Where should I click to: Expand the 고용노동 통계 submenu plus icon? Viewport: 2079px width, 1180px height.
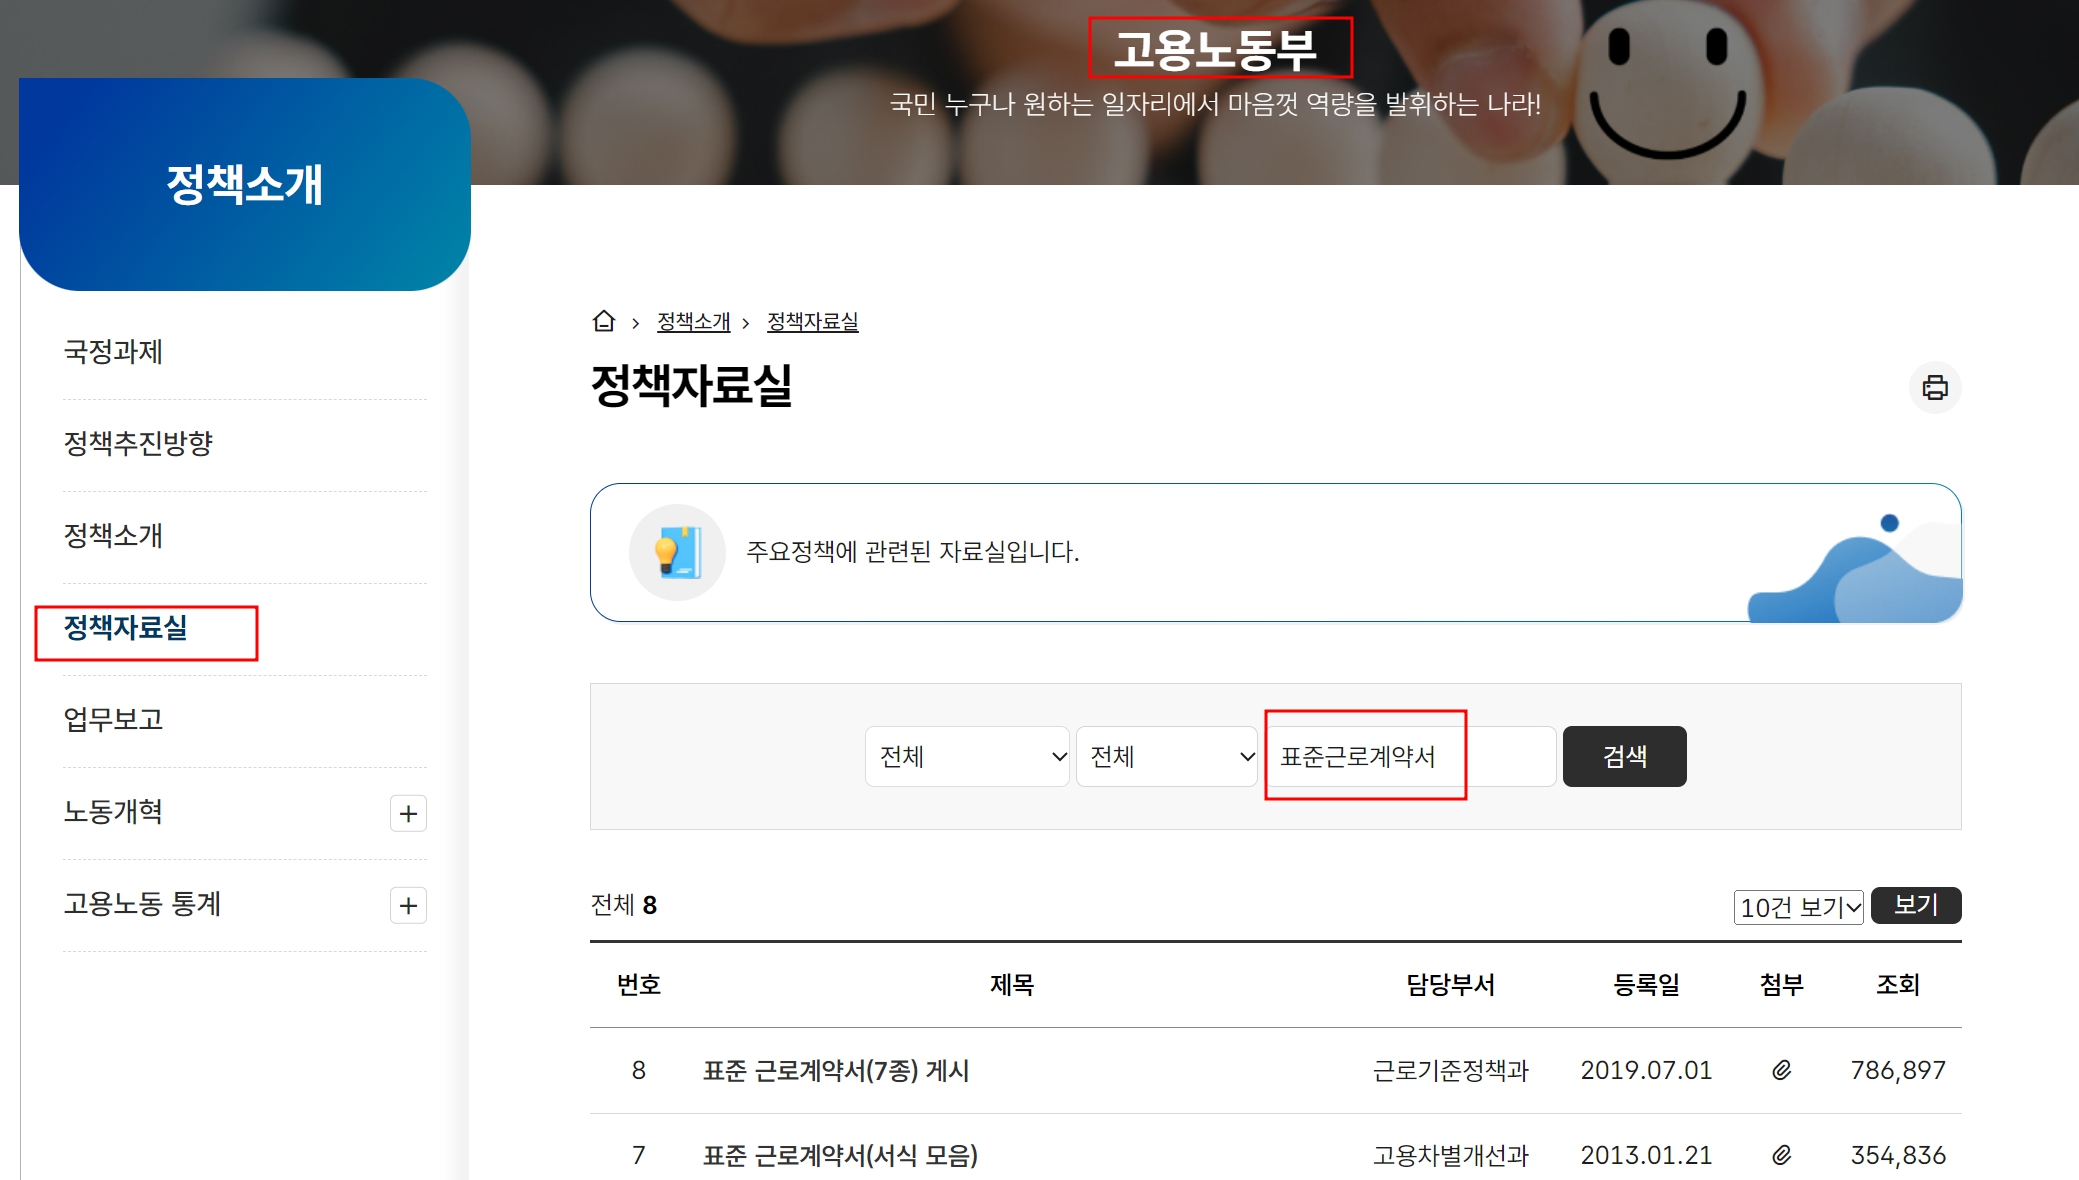coord(408,905)
